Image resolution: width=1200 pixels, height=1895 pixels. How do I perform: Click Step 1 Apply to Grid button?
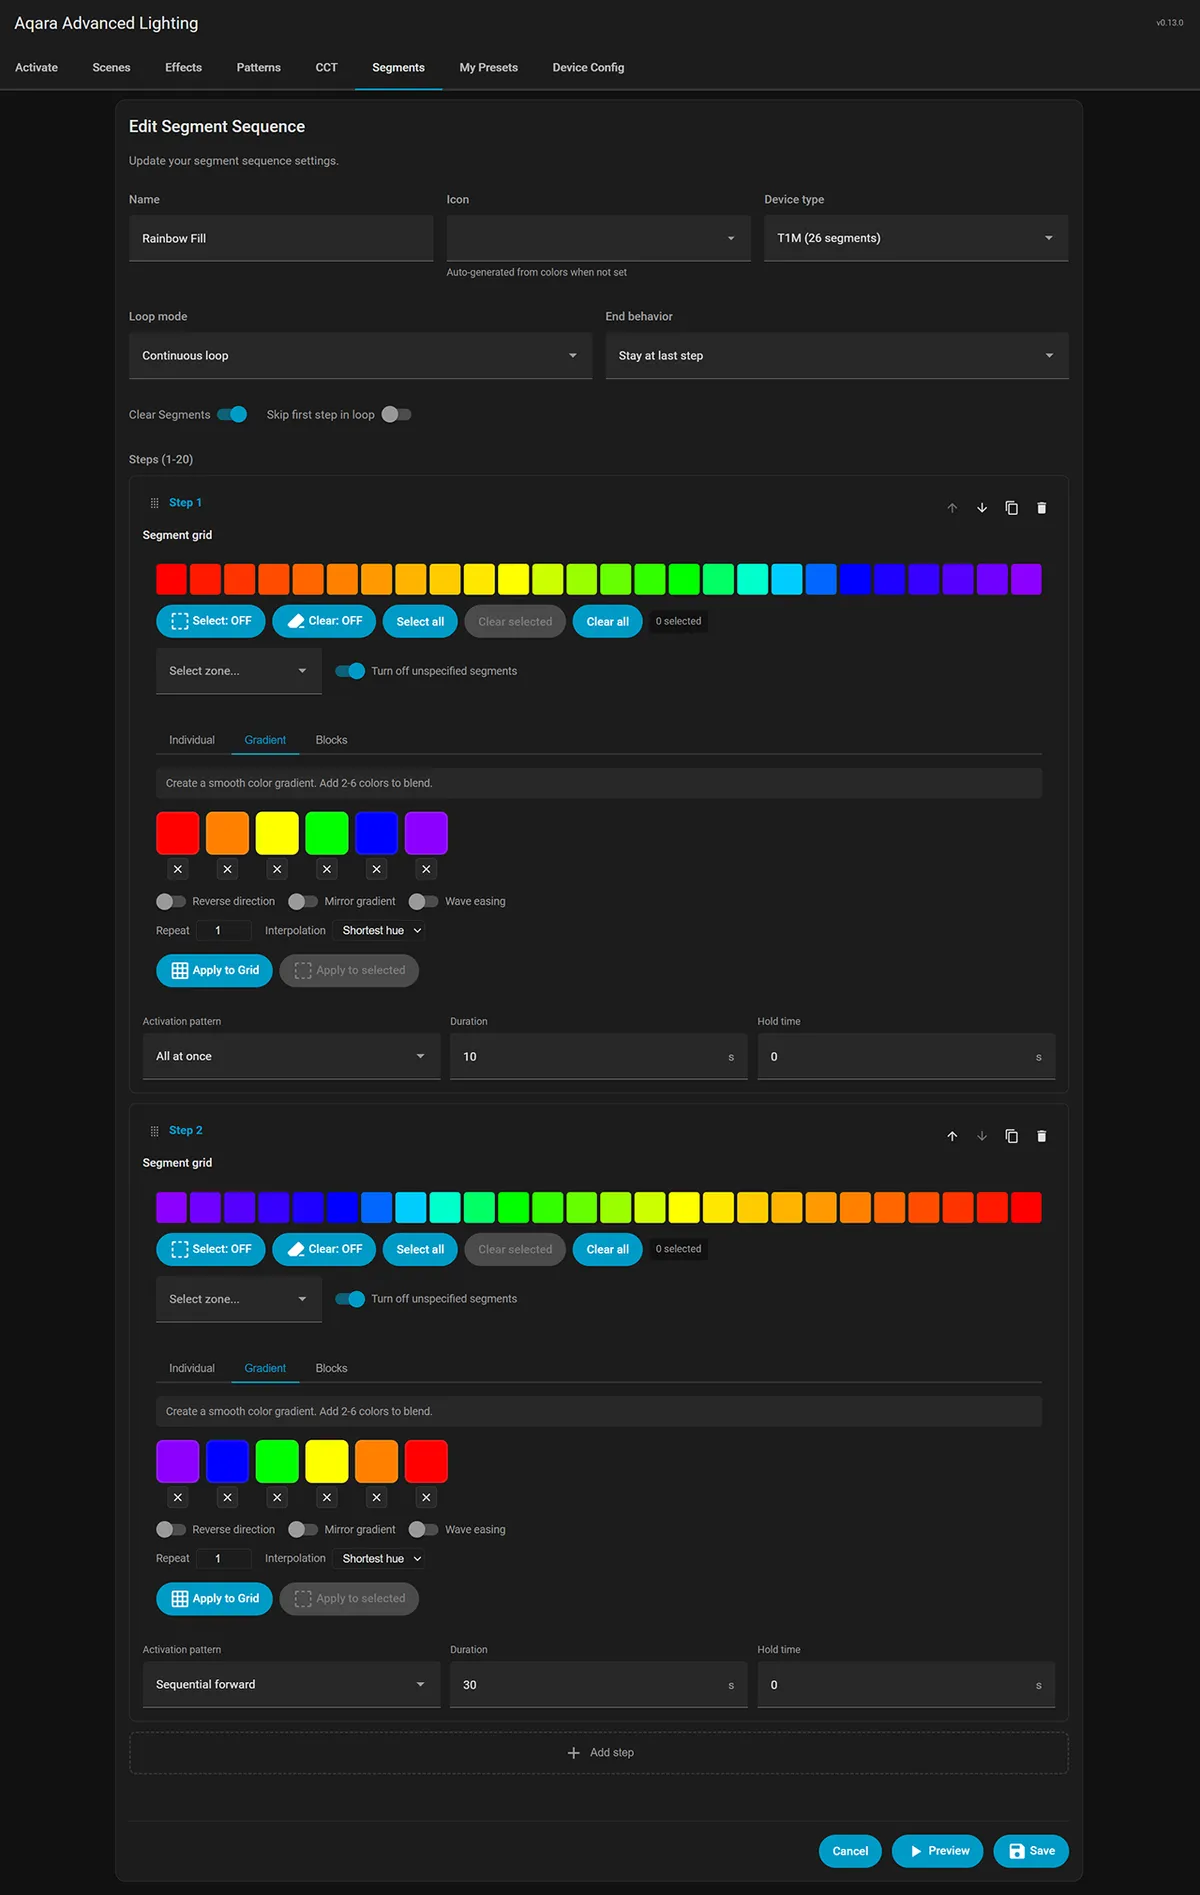tap(214, 970)
